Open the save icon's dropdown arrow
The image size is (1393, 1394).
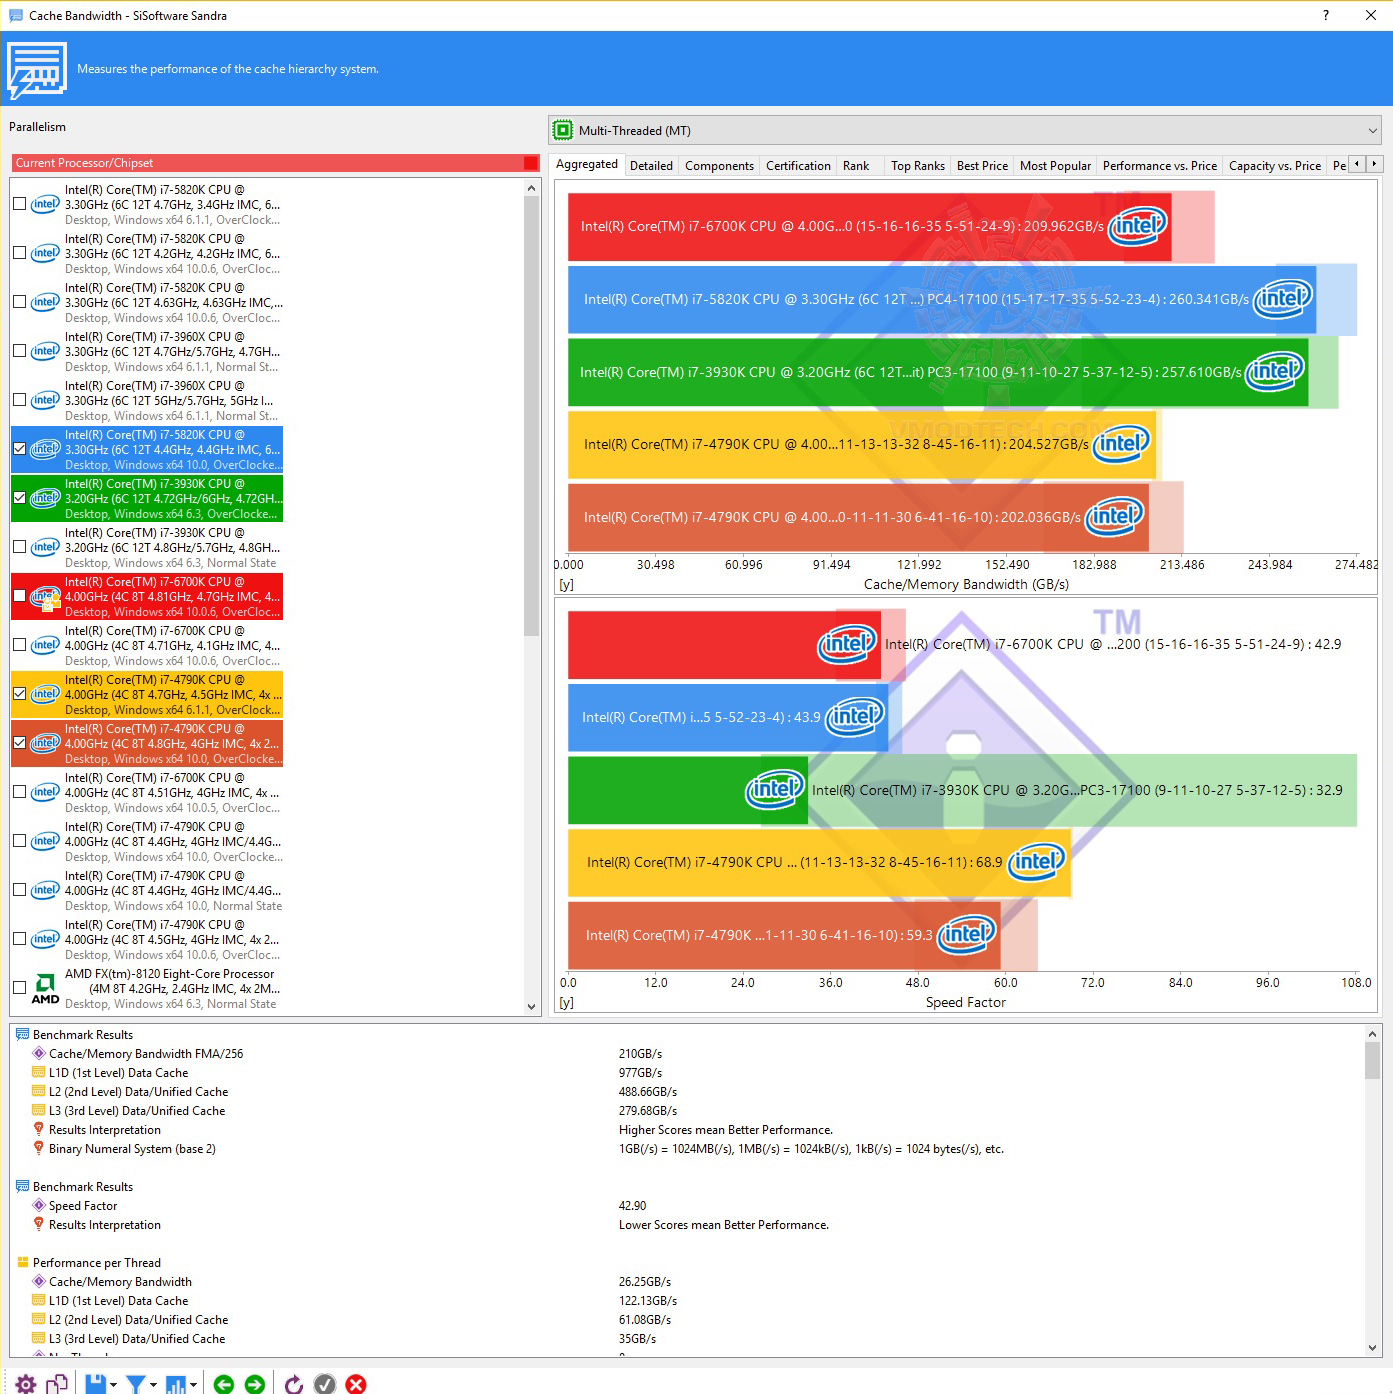(113, 1385)
